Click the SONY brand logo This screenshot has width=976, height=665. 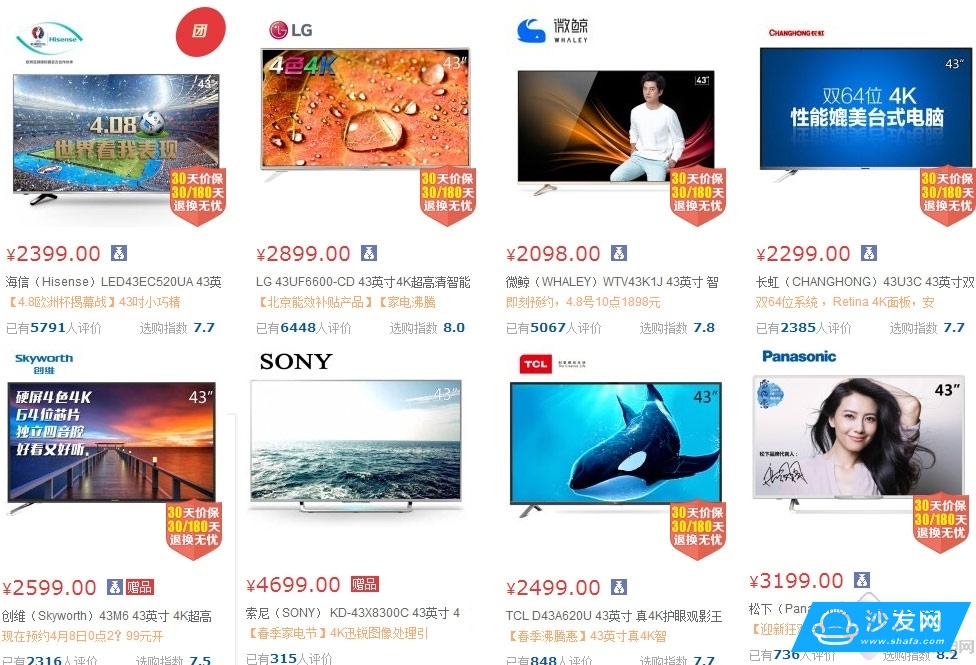pyautogui.click(x=296, y=362)
